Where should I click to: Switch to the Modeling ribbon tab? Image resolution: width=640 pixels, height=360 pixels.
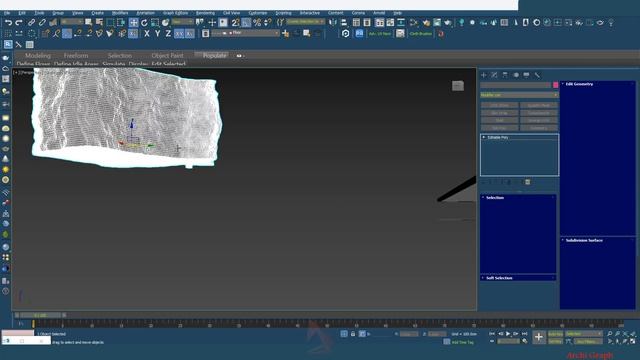pos(38,56)
